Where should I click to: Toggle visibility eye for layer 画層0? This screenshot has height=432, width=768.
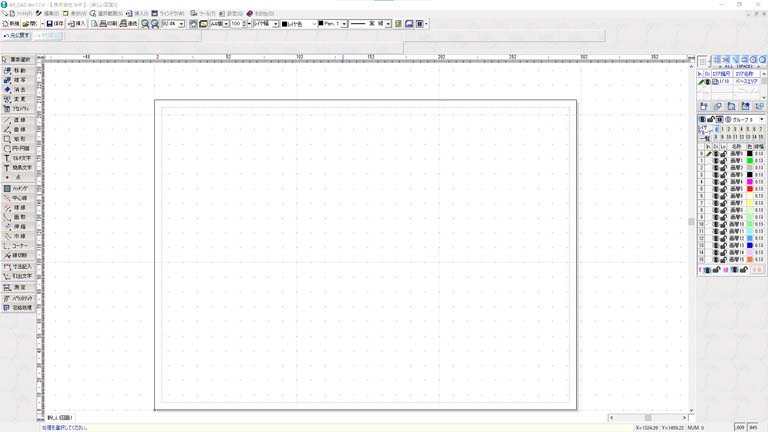click(x=716, y=154)
